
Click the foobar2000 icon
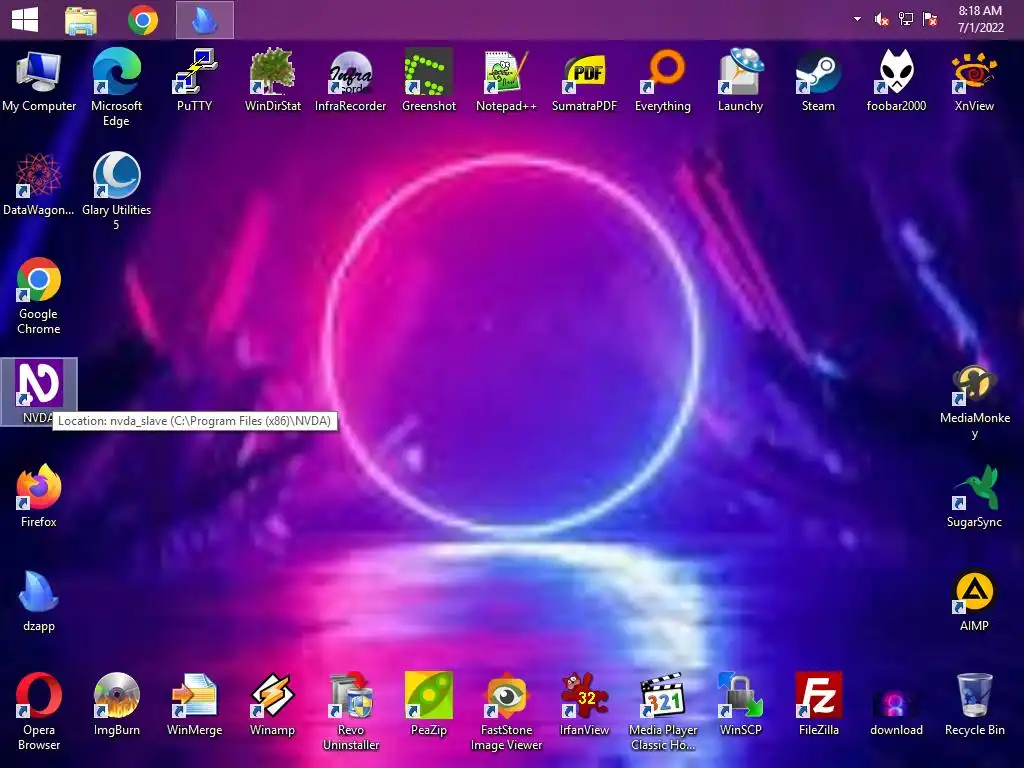tap(896, 80)
